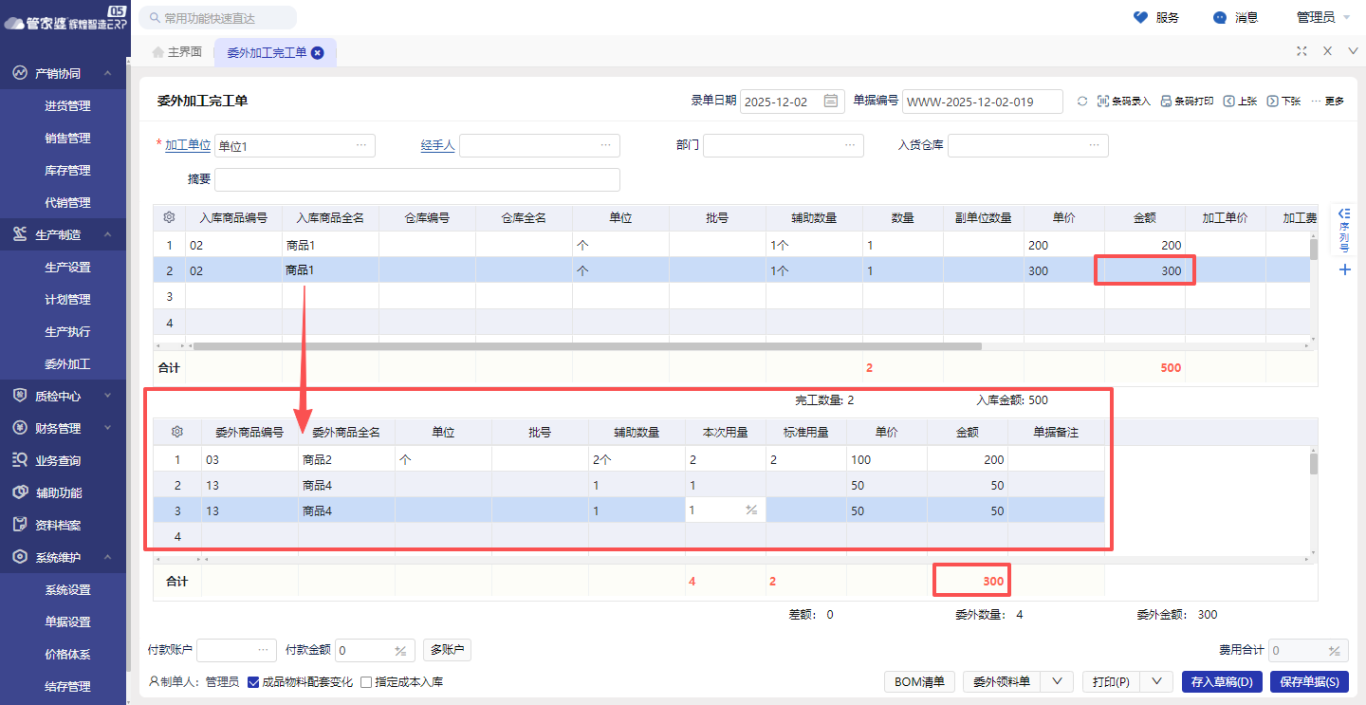Click the 保存单据(S) button

click(x=1309, y=681)
